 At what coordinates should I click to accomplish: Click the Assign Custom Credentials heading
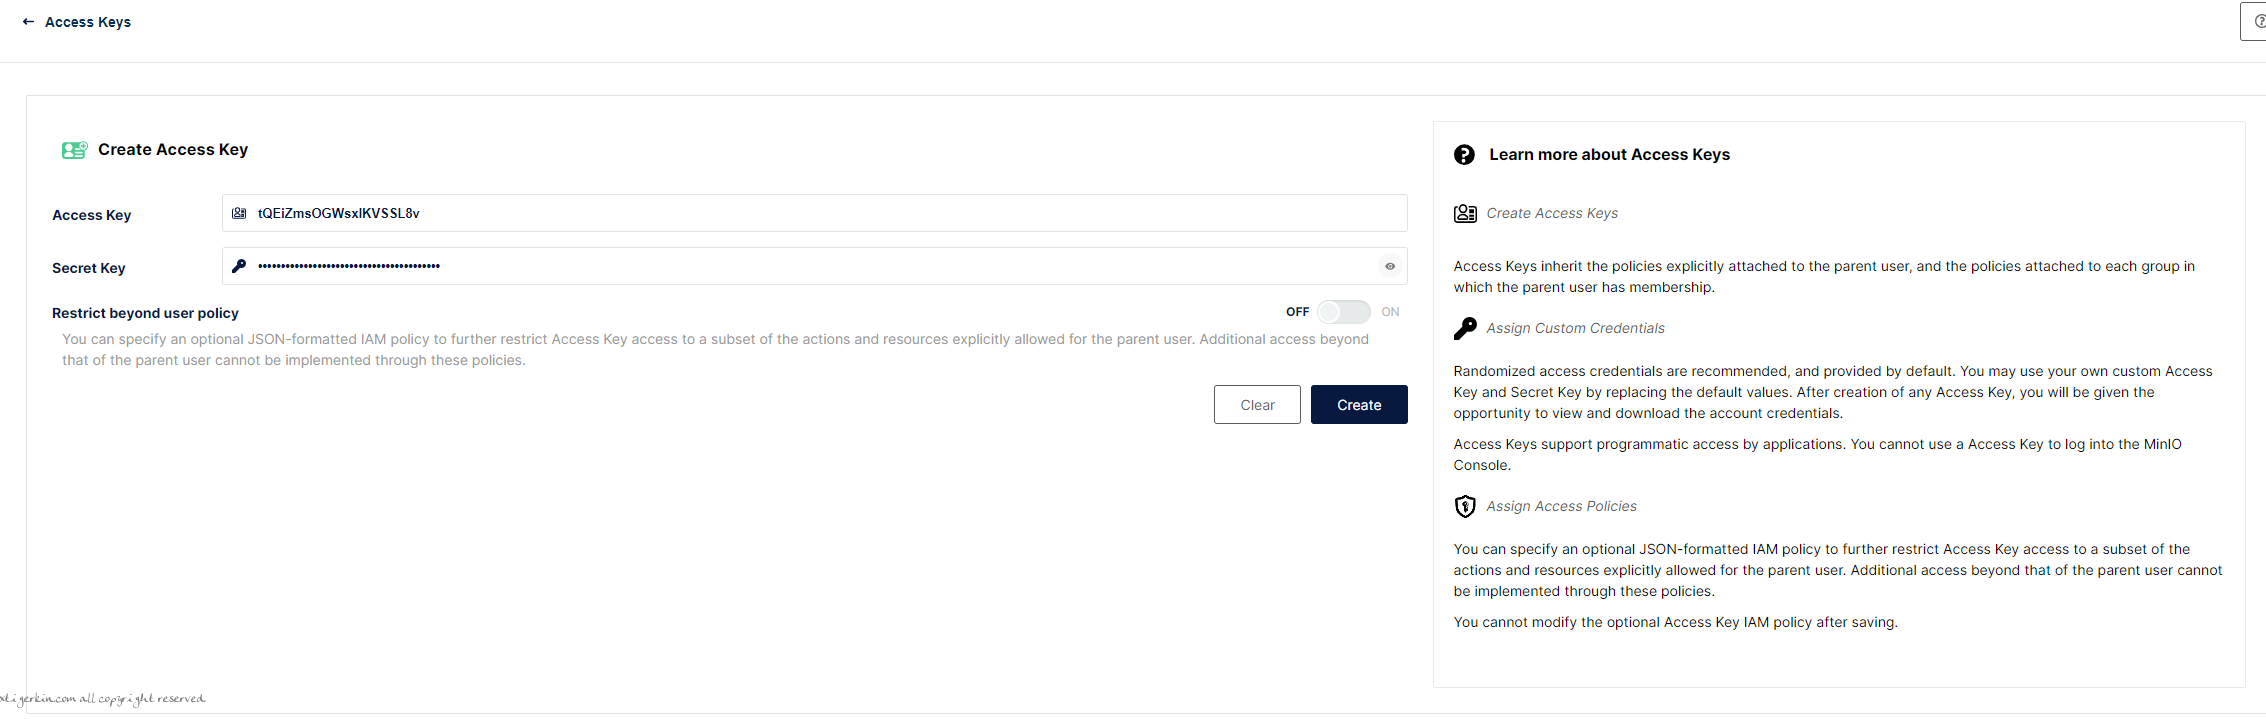[1575, 328]
